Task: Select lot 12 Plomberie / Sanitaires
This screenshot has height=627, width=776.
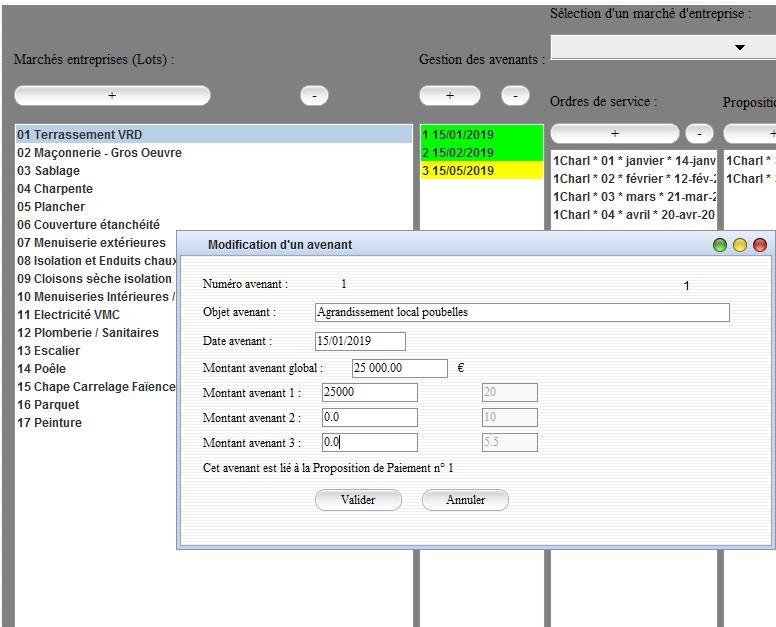Action: 96,333
